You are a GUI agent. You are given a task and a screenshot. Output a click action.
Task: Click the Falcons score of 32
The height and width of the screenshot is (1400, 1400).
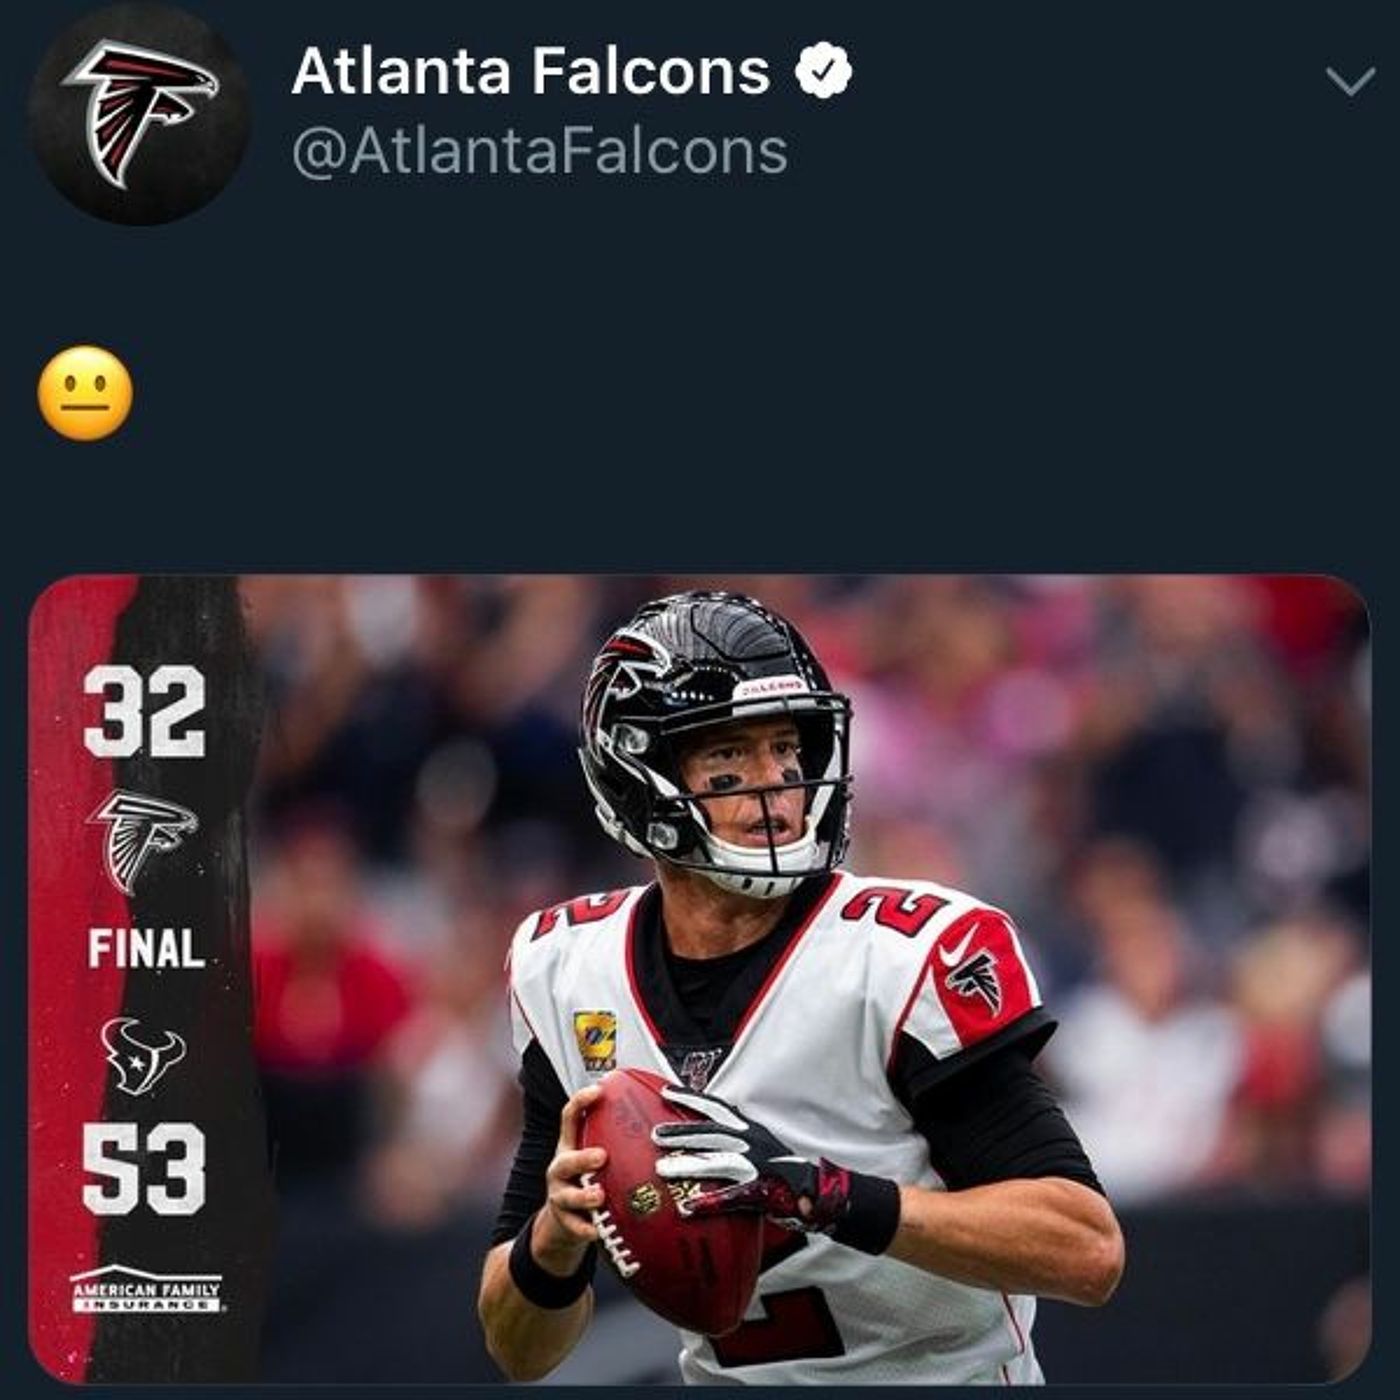click(144, 713)
